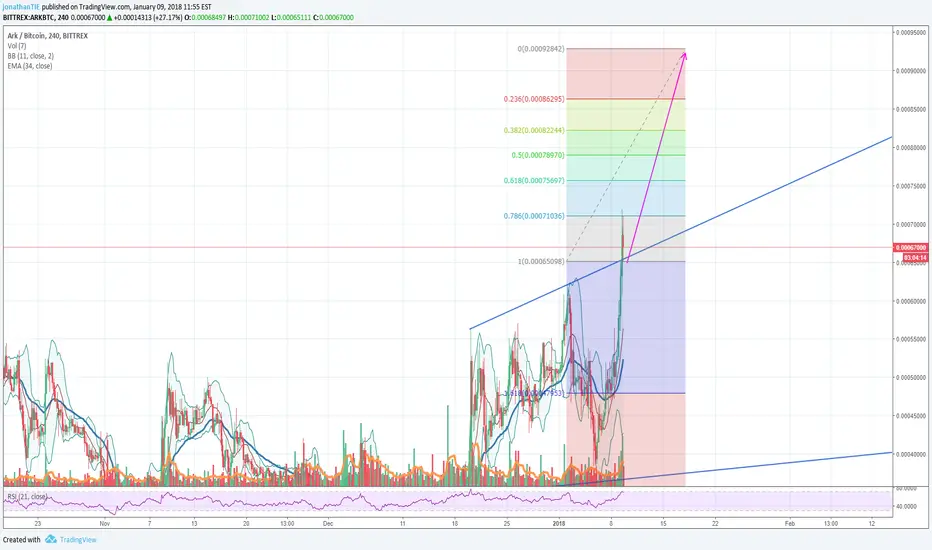Select the Vol (7) indicator label
This screenshot has height=550, width=932.
point(17,46)
